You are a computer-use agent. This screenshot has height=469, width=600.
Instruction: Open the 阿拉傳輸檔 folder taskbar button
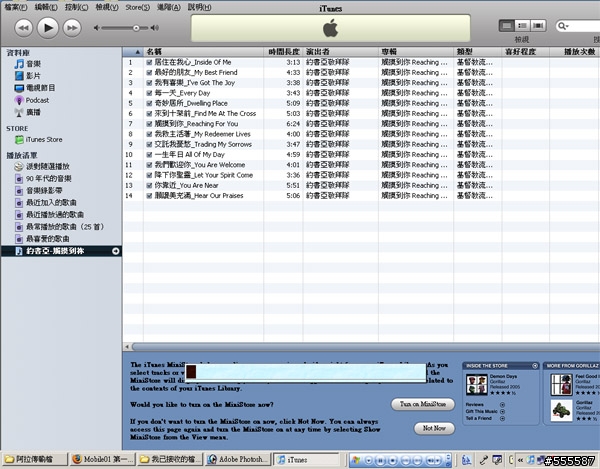click(35, 459)
